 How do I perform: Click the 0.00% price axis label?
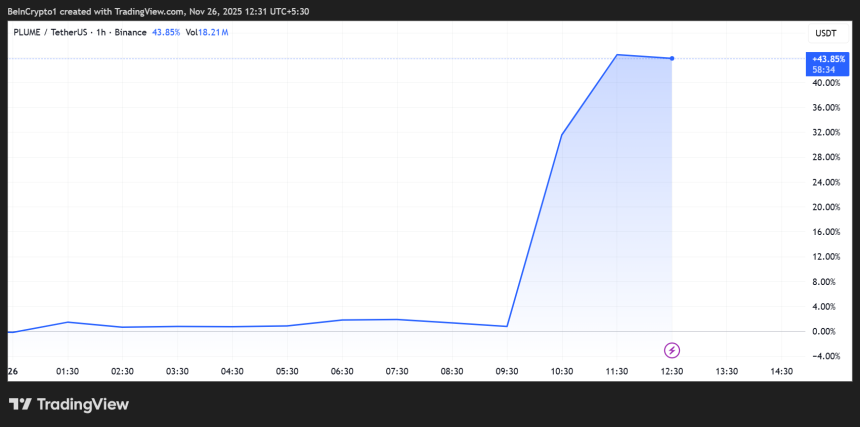826,331
